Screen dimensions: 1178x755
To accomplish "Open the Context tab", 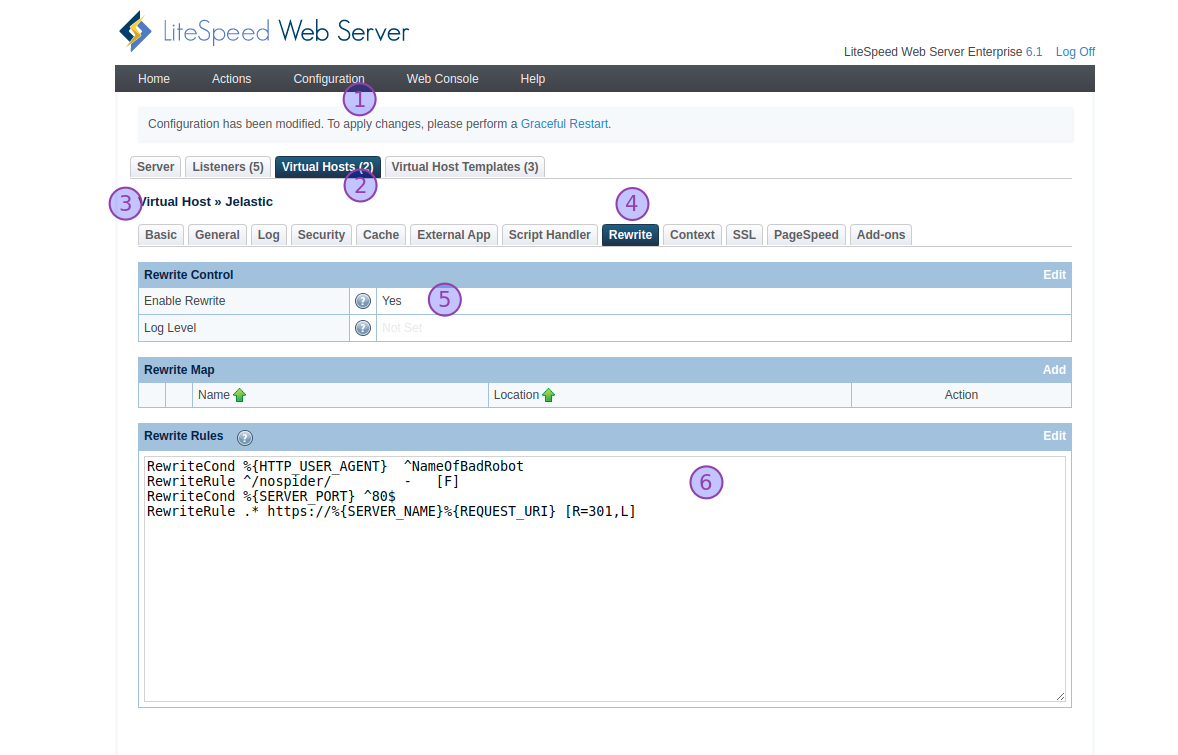I will click(x=692, y=235).
